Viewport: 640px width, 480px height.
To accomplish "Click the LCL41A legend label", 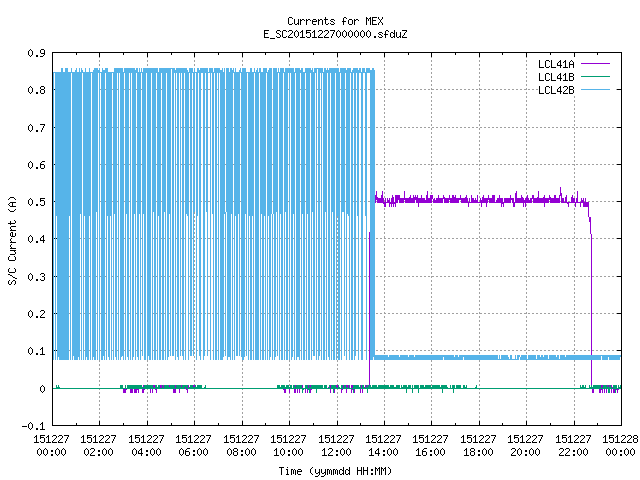I will click(x=556, y=64).
